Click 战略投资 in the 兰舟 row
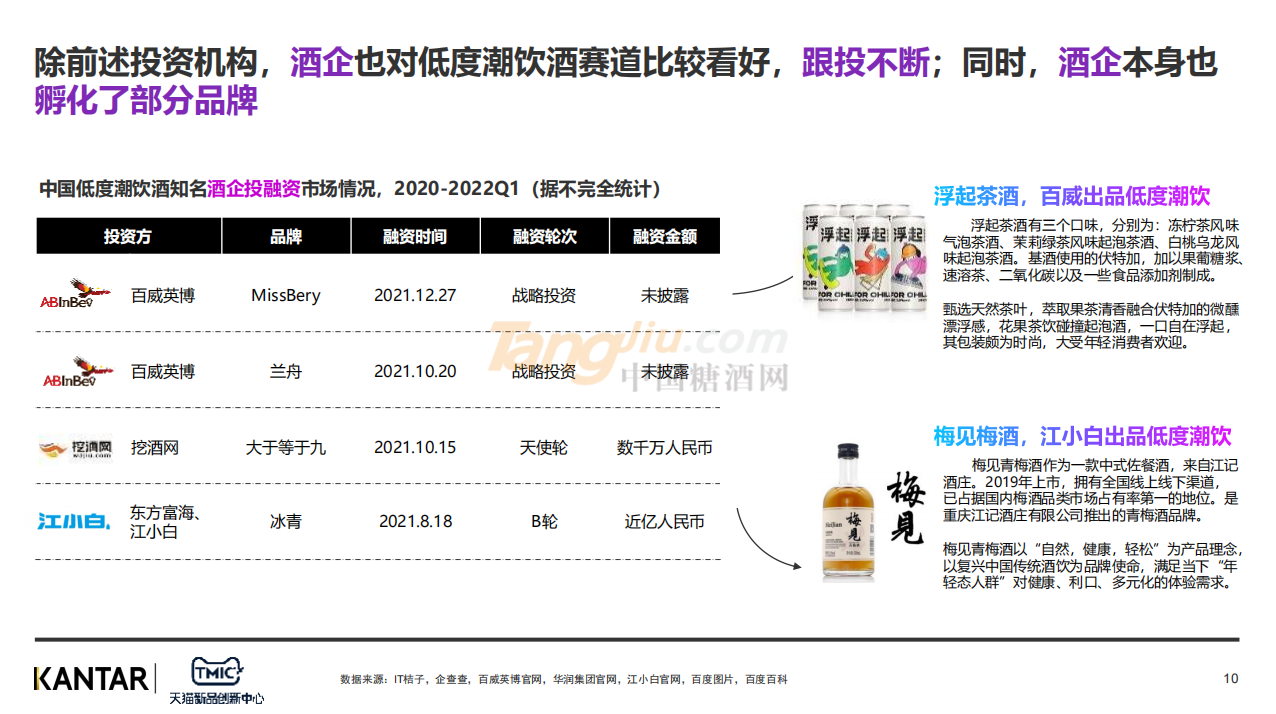 [544, 371]
